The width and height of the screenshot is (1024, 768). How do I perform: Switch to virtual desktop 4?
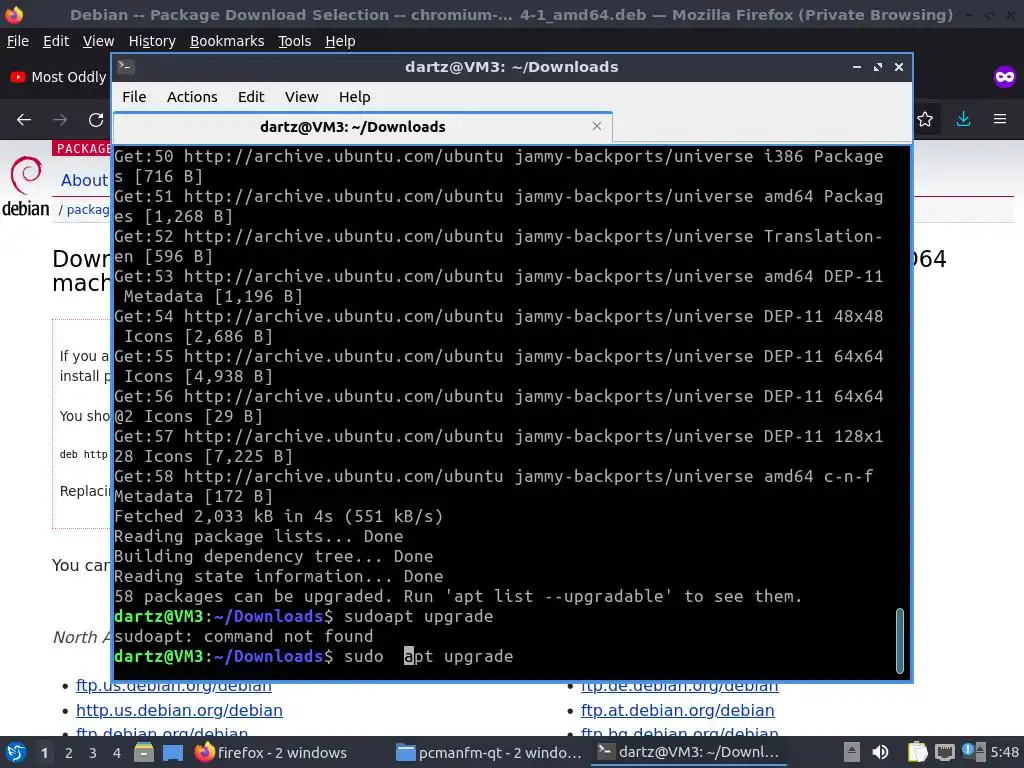tap(117, 753)
